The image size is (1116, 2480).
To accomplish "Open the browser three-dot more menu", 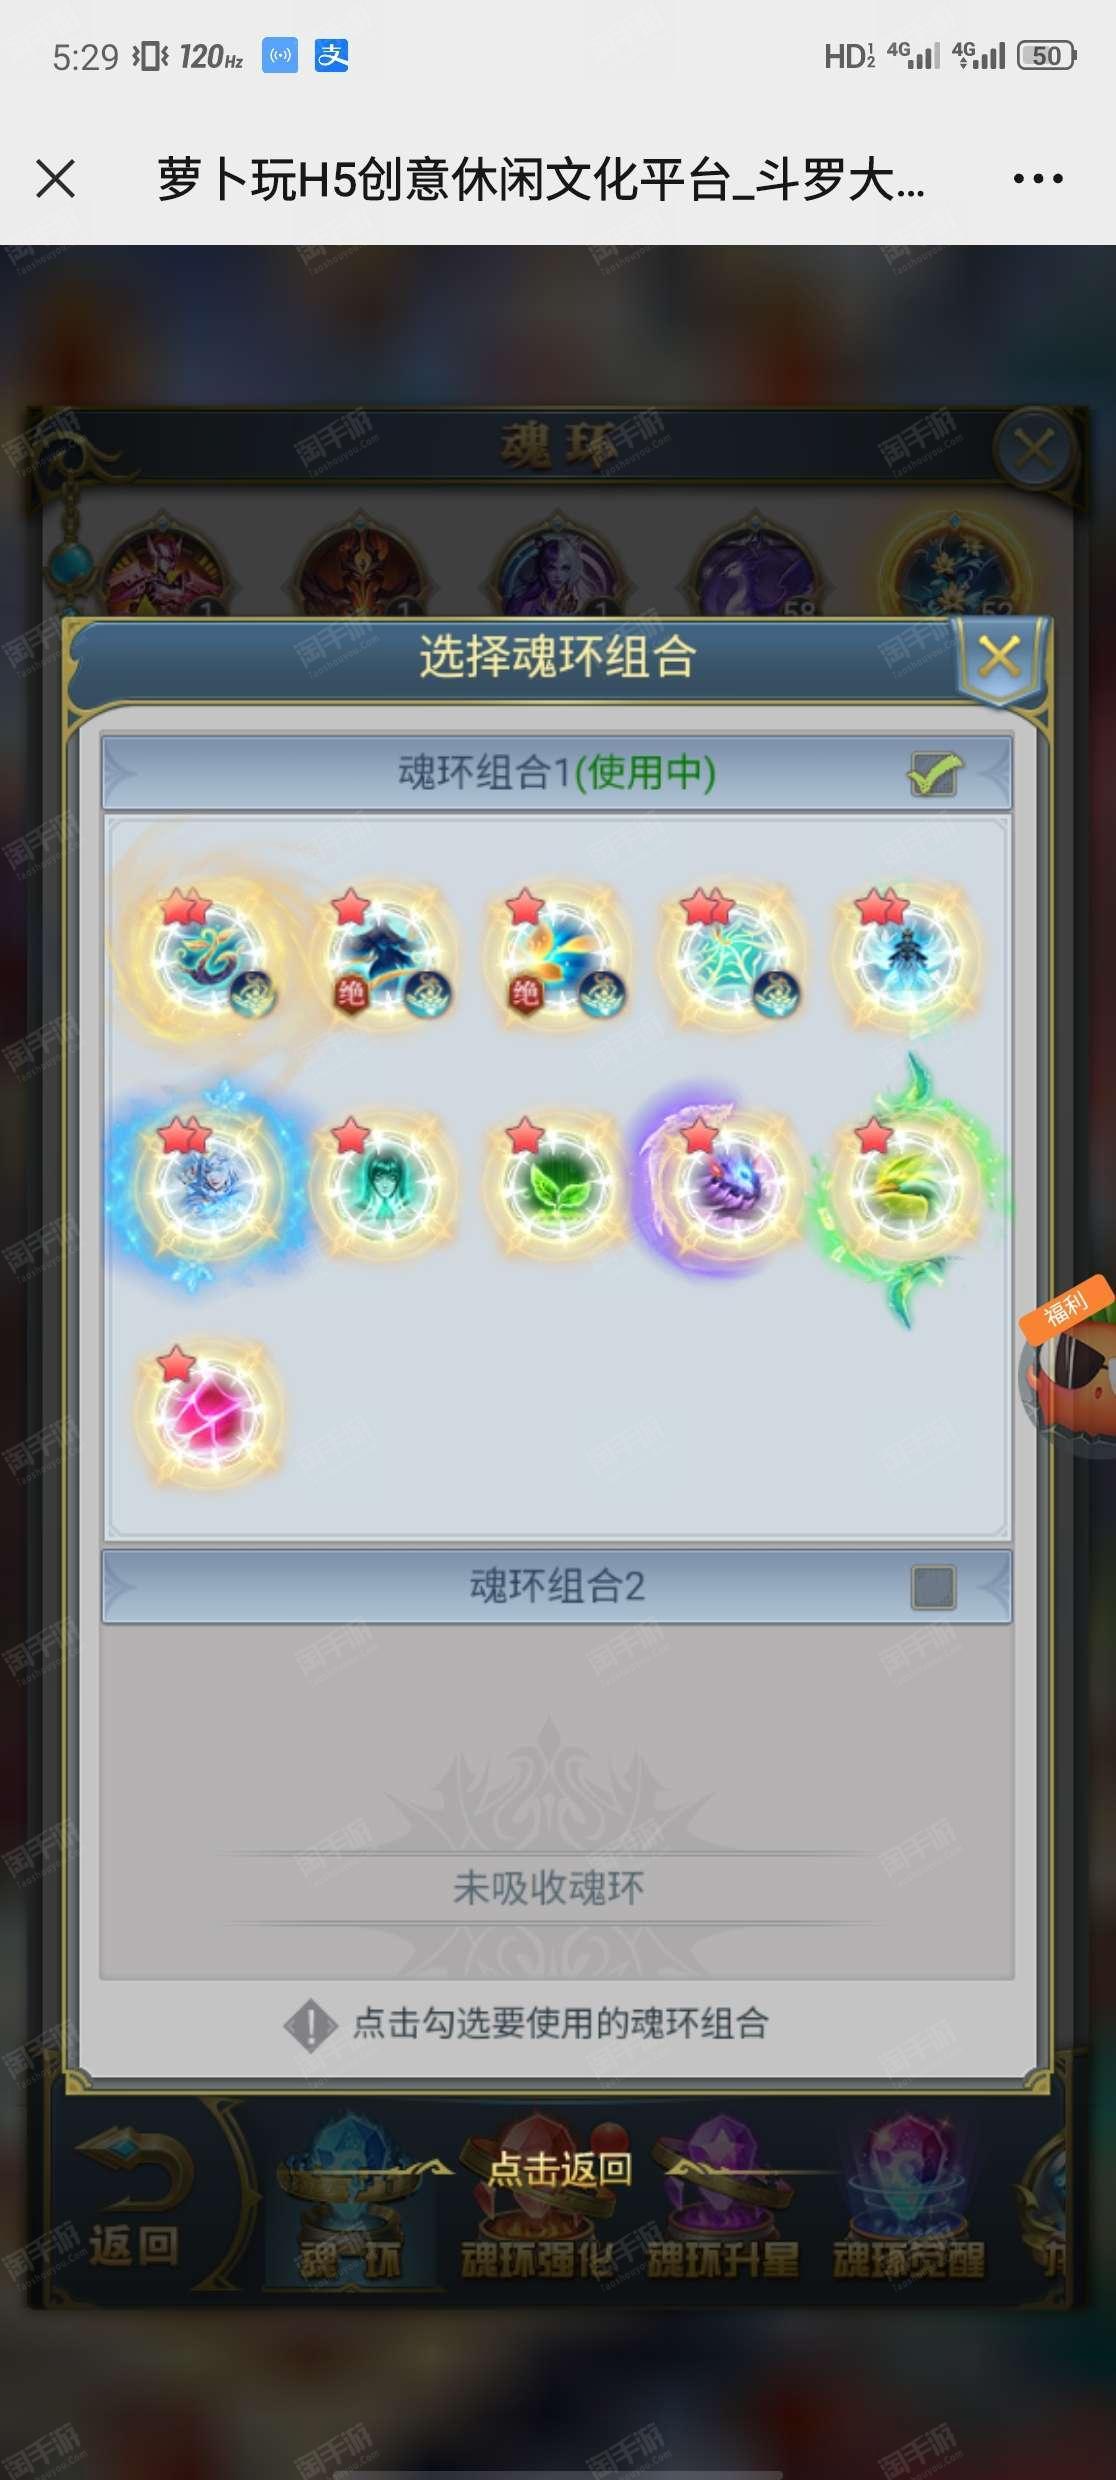I will 1038,179.
